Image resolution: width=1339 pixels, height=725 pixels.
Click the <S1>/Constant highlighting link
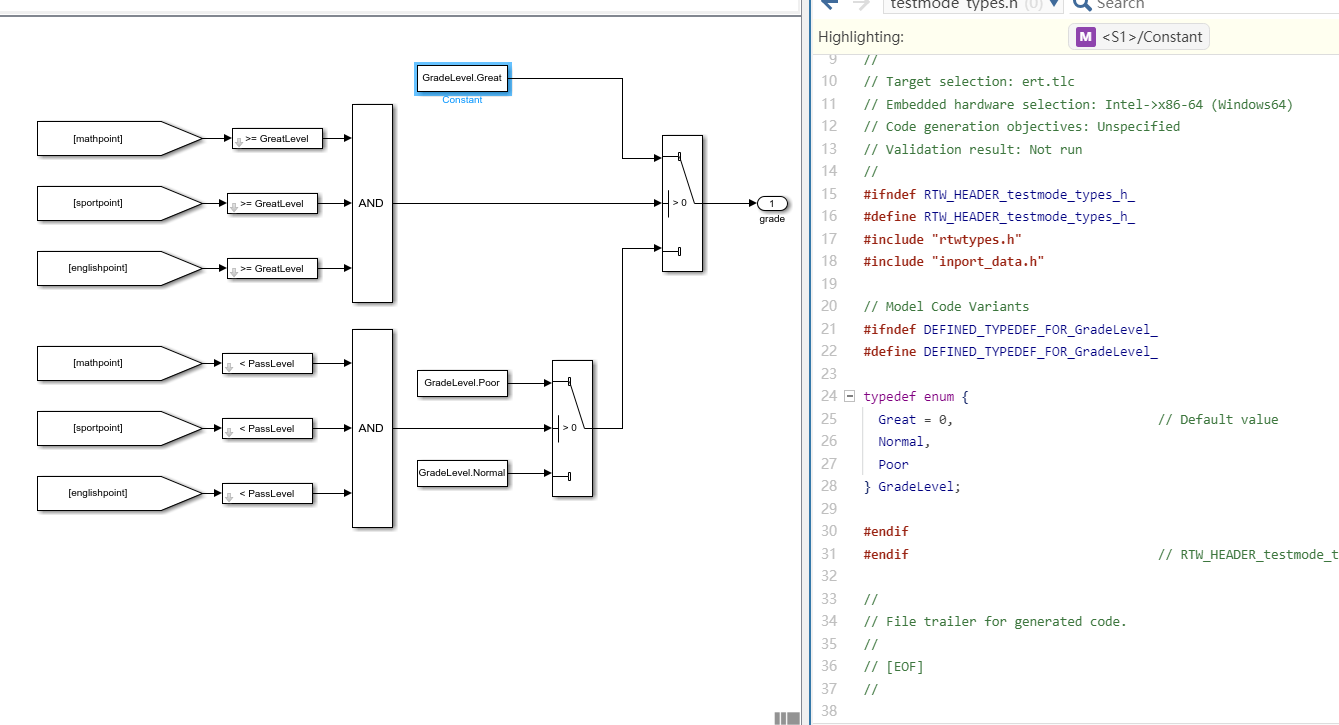(x=1152, y=36)
